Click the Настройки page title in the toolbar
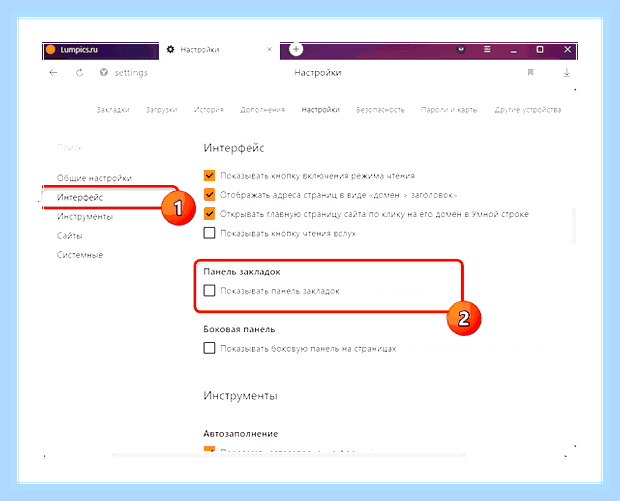The height and width of the screenshot is (501, 620). click(x=318, y=73)
